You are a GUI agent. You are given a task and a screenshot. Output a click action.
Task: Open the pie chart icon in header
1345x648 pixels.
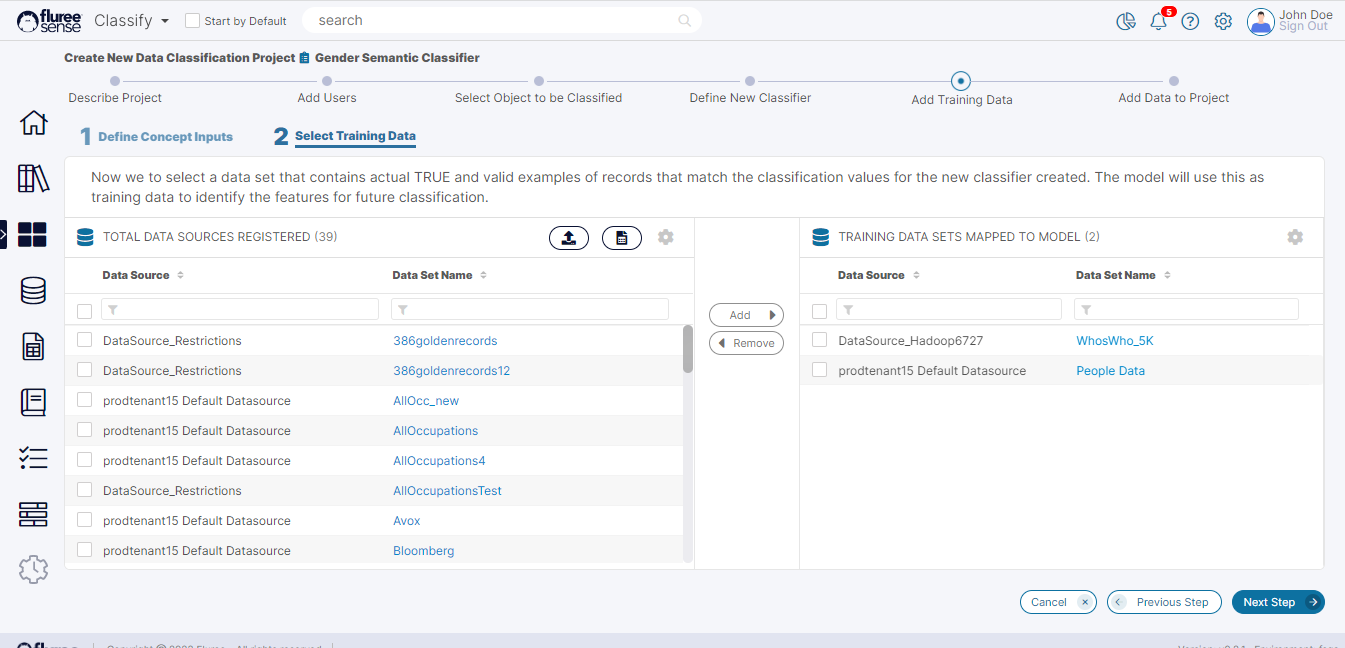[1126, 21]
